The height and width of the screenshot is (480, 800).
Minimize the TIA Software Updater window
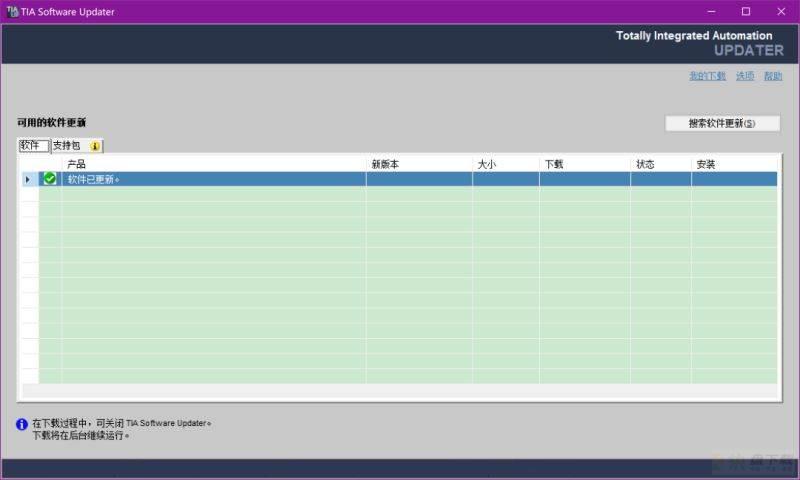[x=711, y=11]
